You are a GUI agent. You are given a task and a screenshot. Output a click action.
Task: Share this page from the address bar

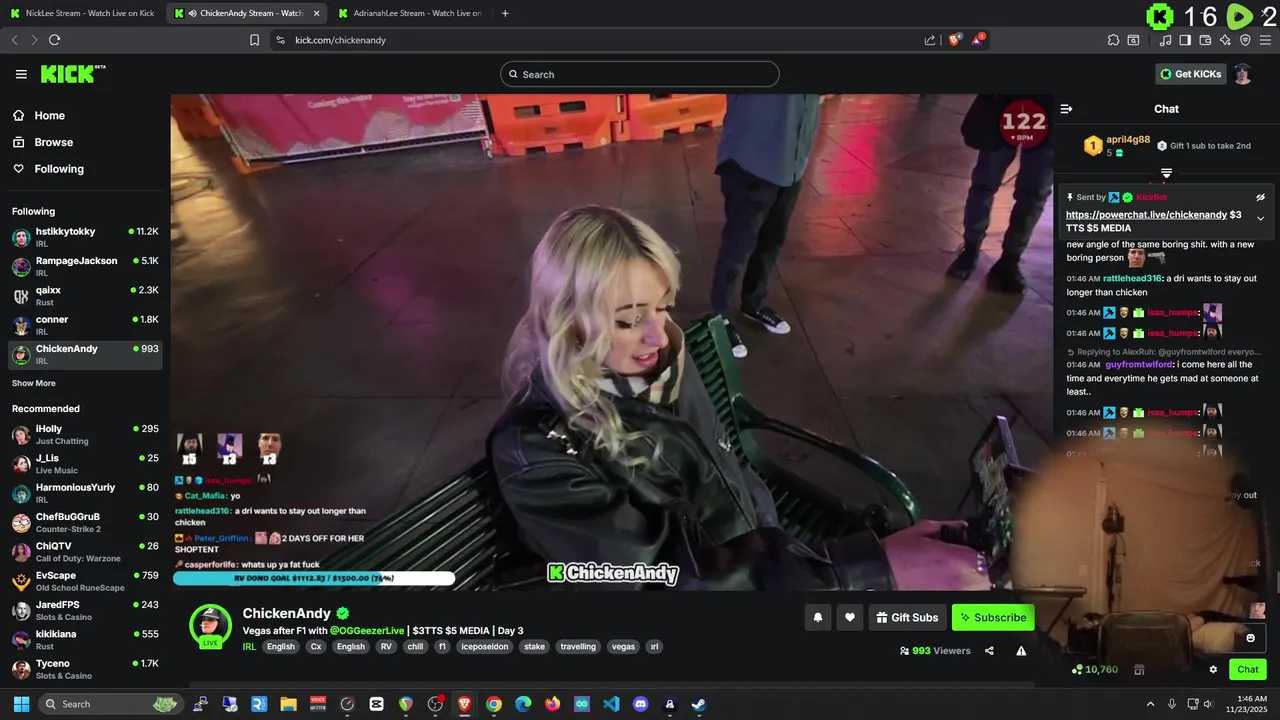[930, 40]
